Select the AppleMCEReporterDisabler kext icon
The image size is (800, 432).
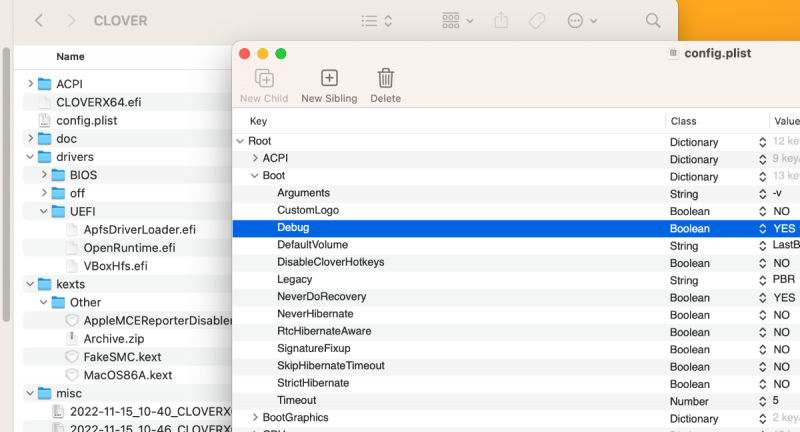point(72,320)
